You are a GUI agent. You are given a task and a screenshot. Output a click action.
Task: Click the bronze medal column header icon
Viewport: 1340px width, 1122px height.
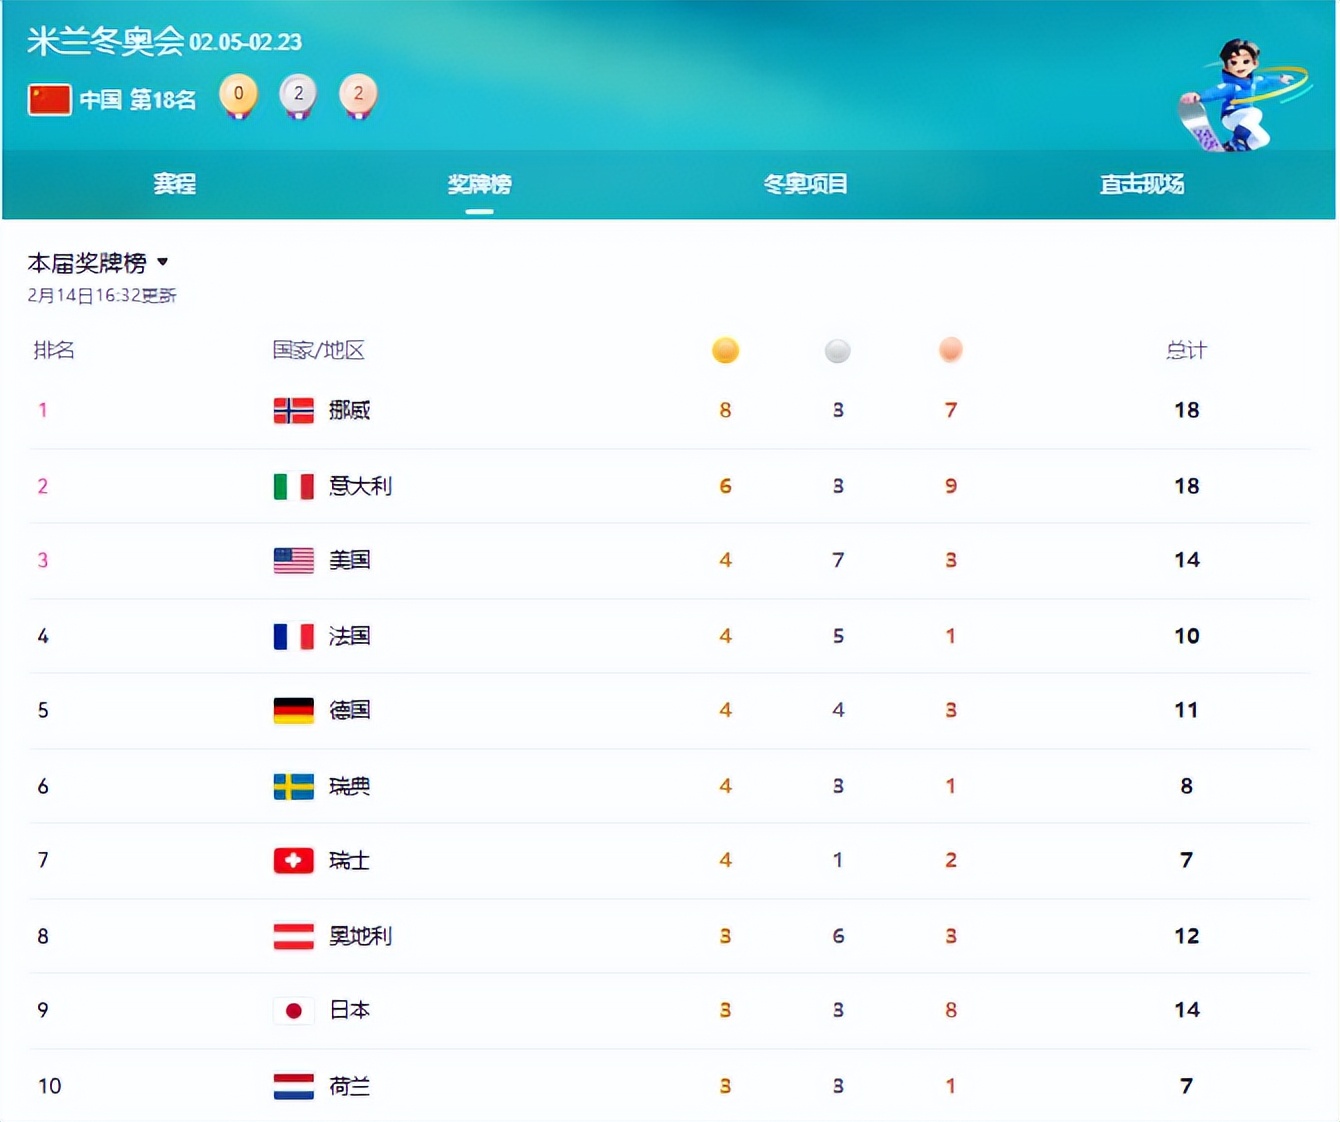950,350
